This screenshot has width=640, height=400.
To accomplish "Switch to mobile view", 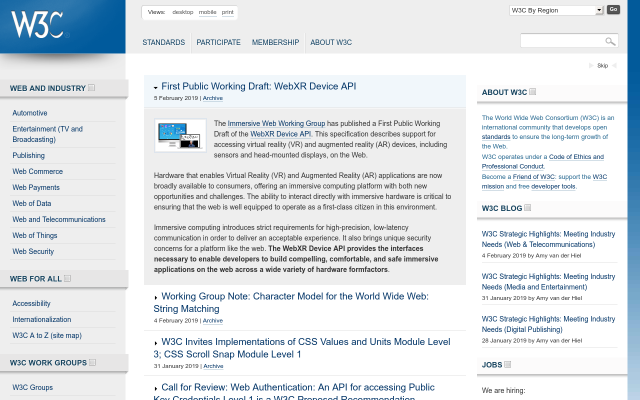I will point(207,12).
